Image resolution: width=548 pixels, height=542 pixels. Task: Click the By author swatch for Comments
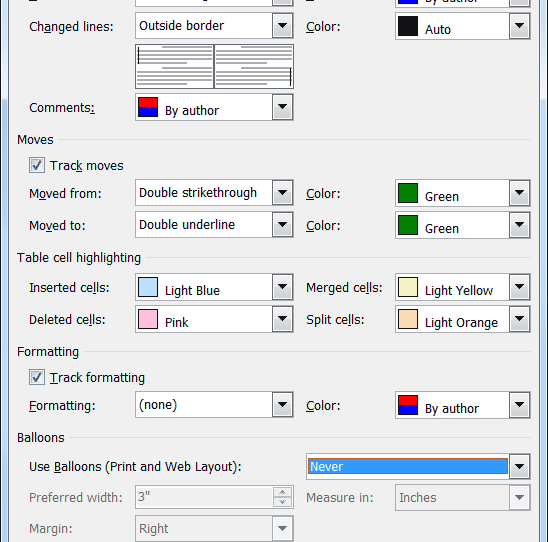pos(148,107)
